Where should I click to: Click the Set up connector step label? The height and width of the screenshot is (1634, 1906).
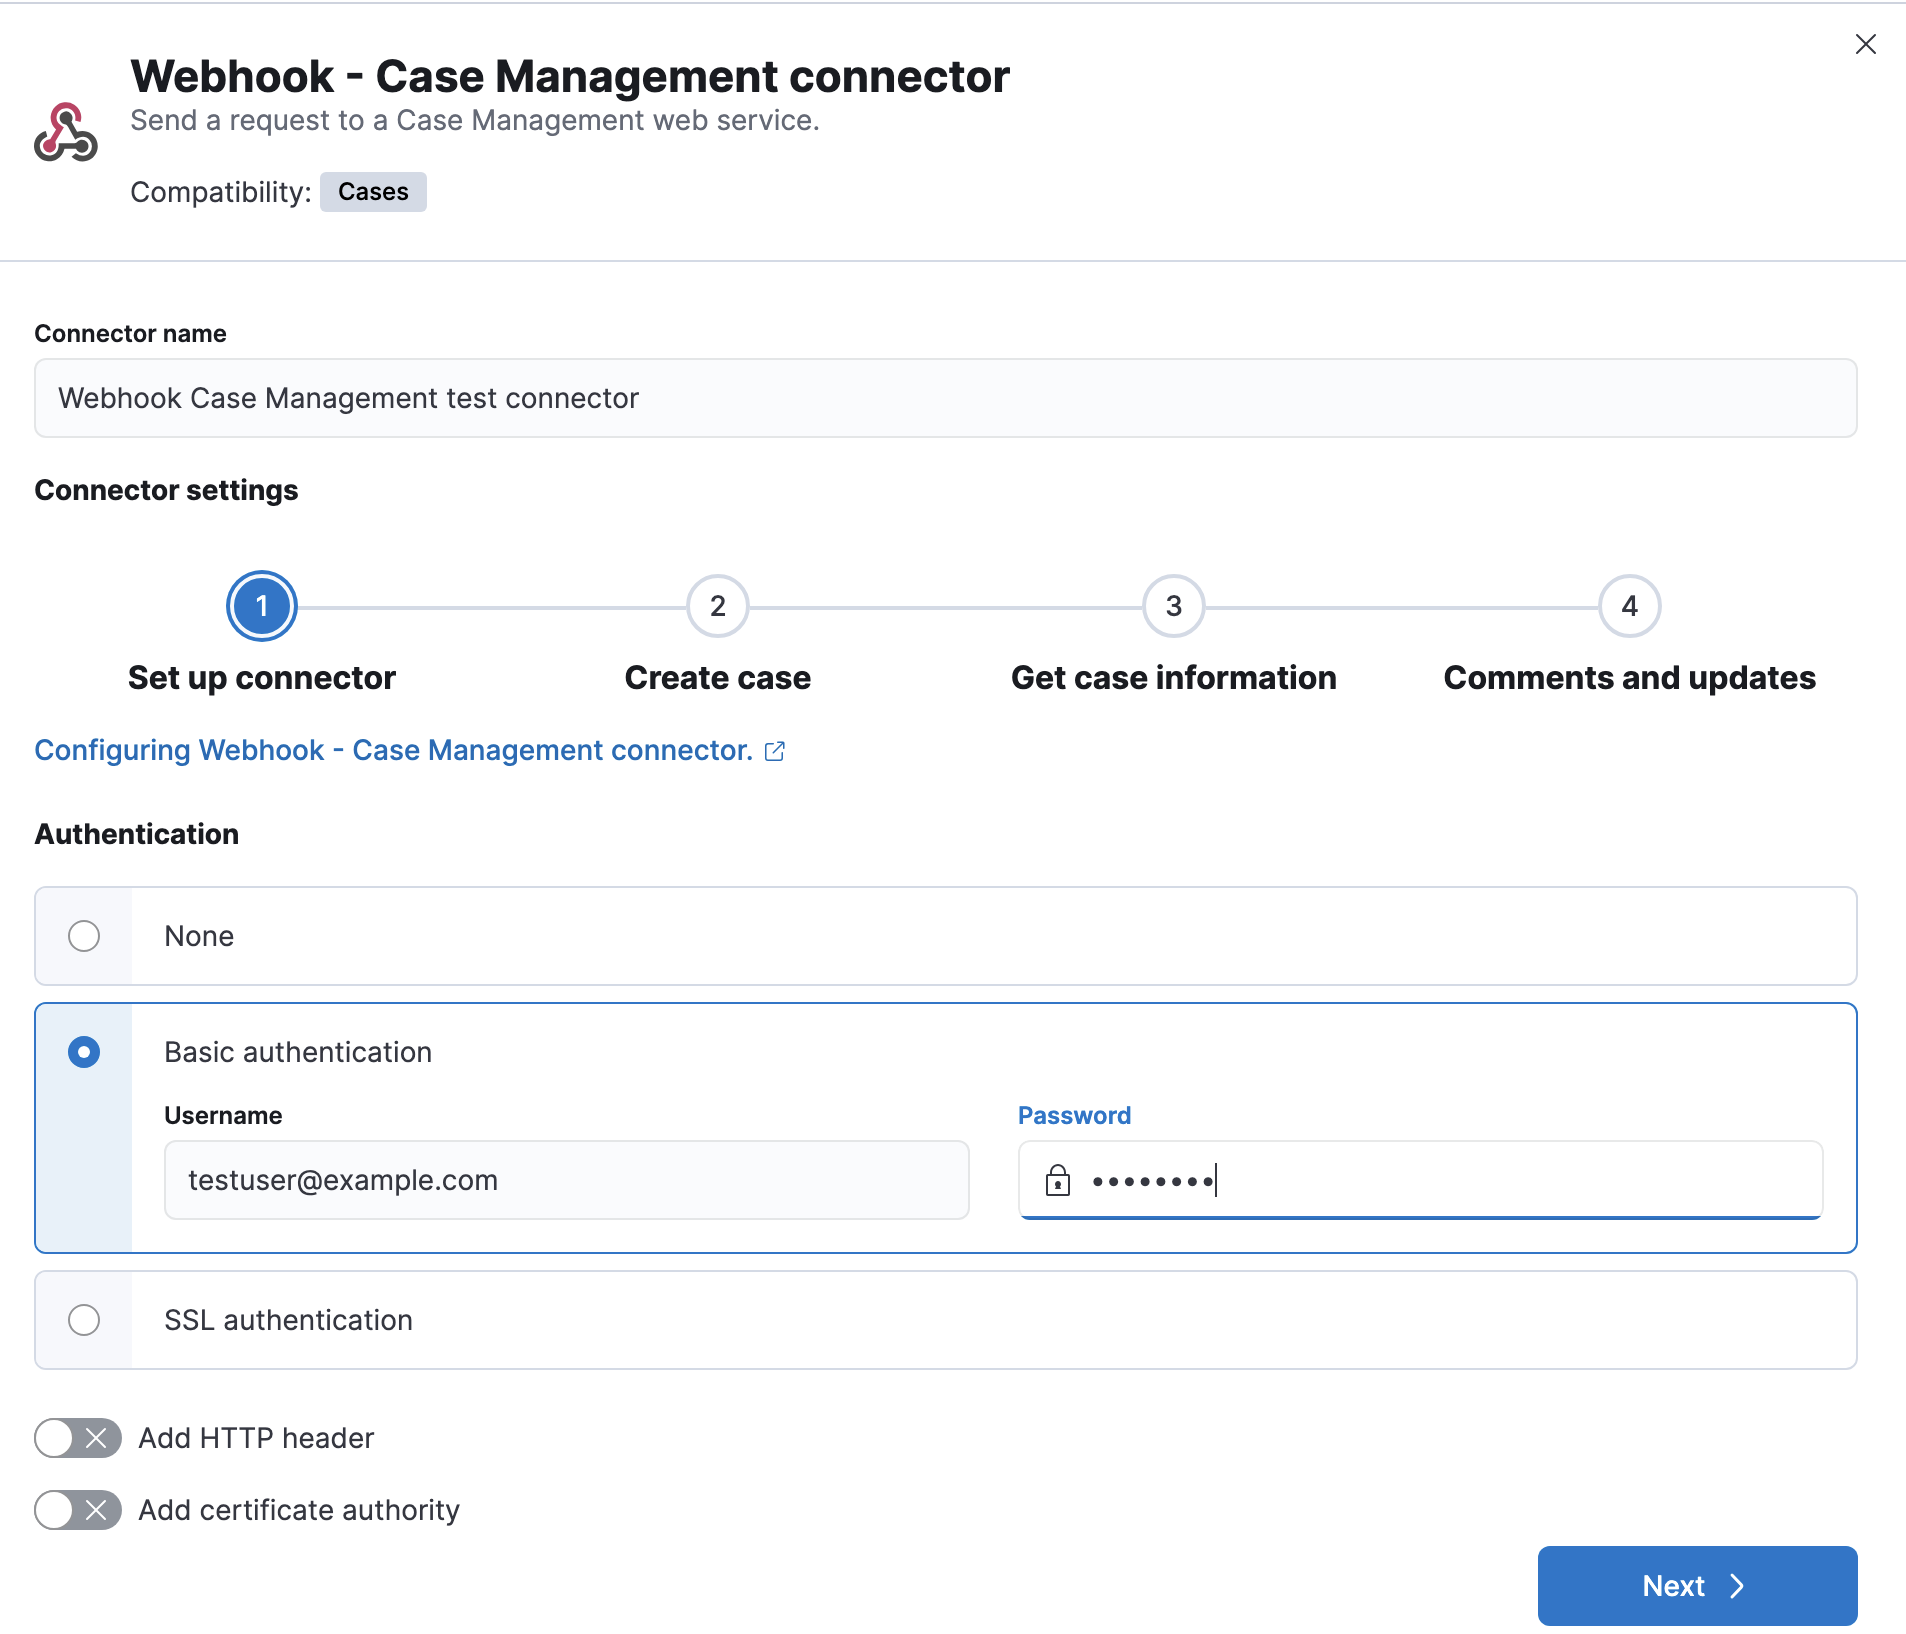261,677
